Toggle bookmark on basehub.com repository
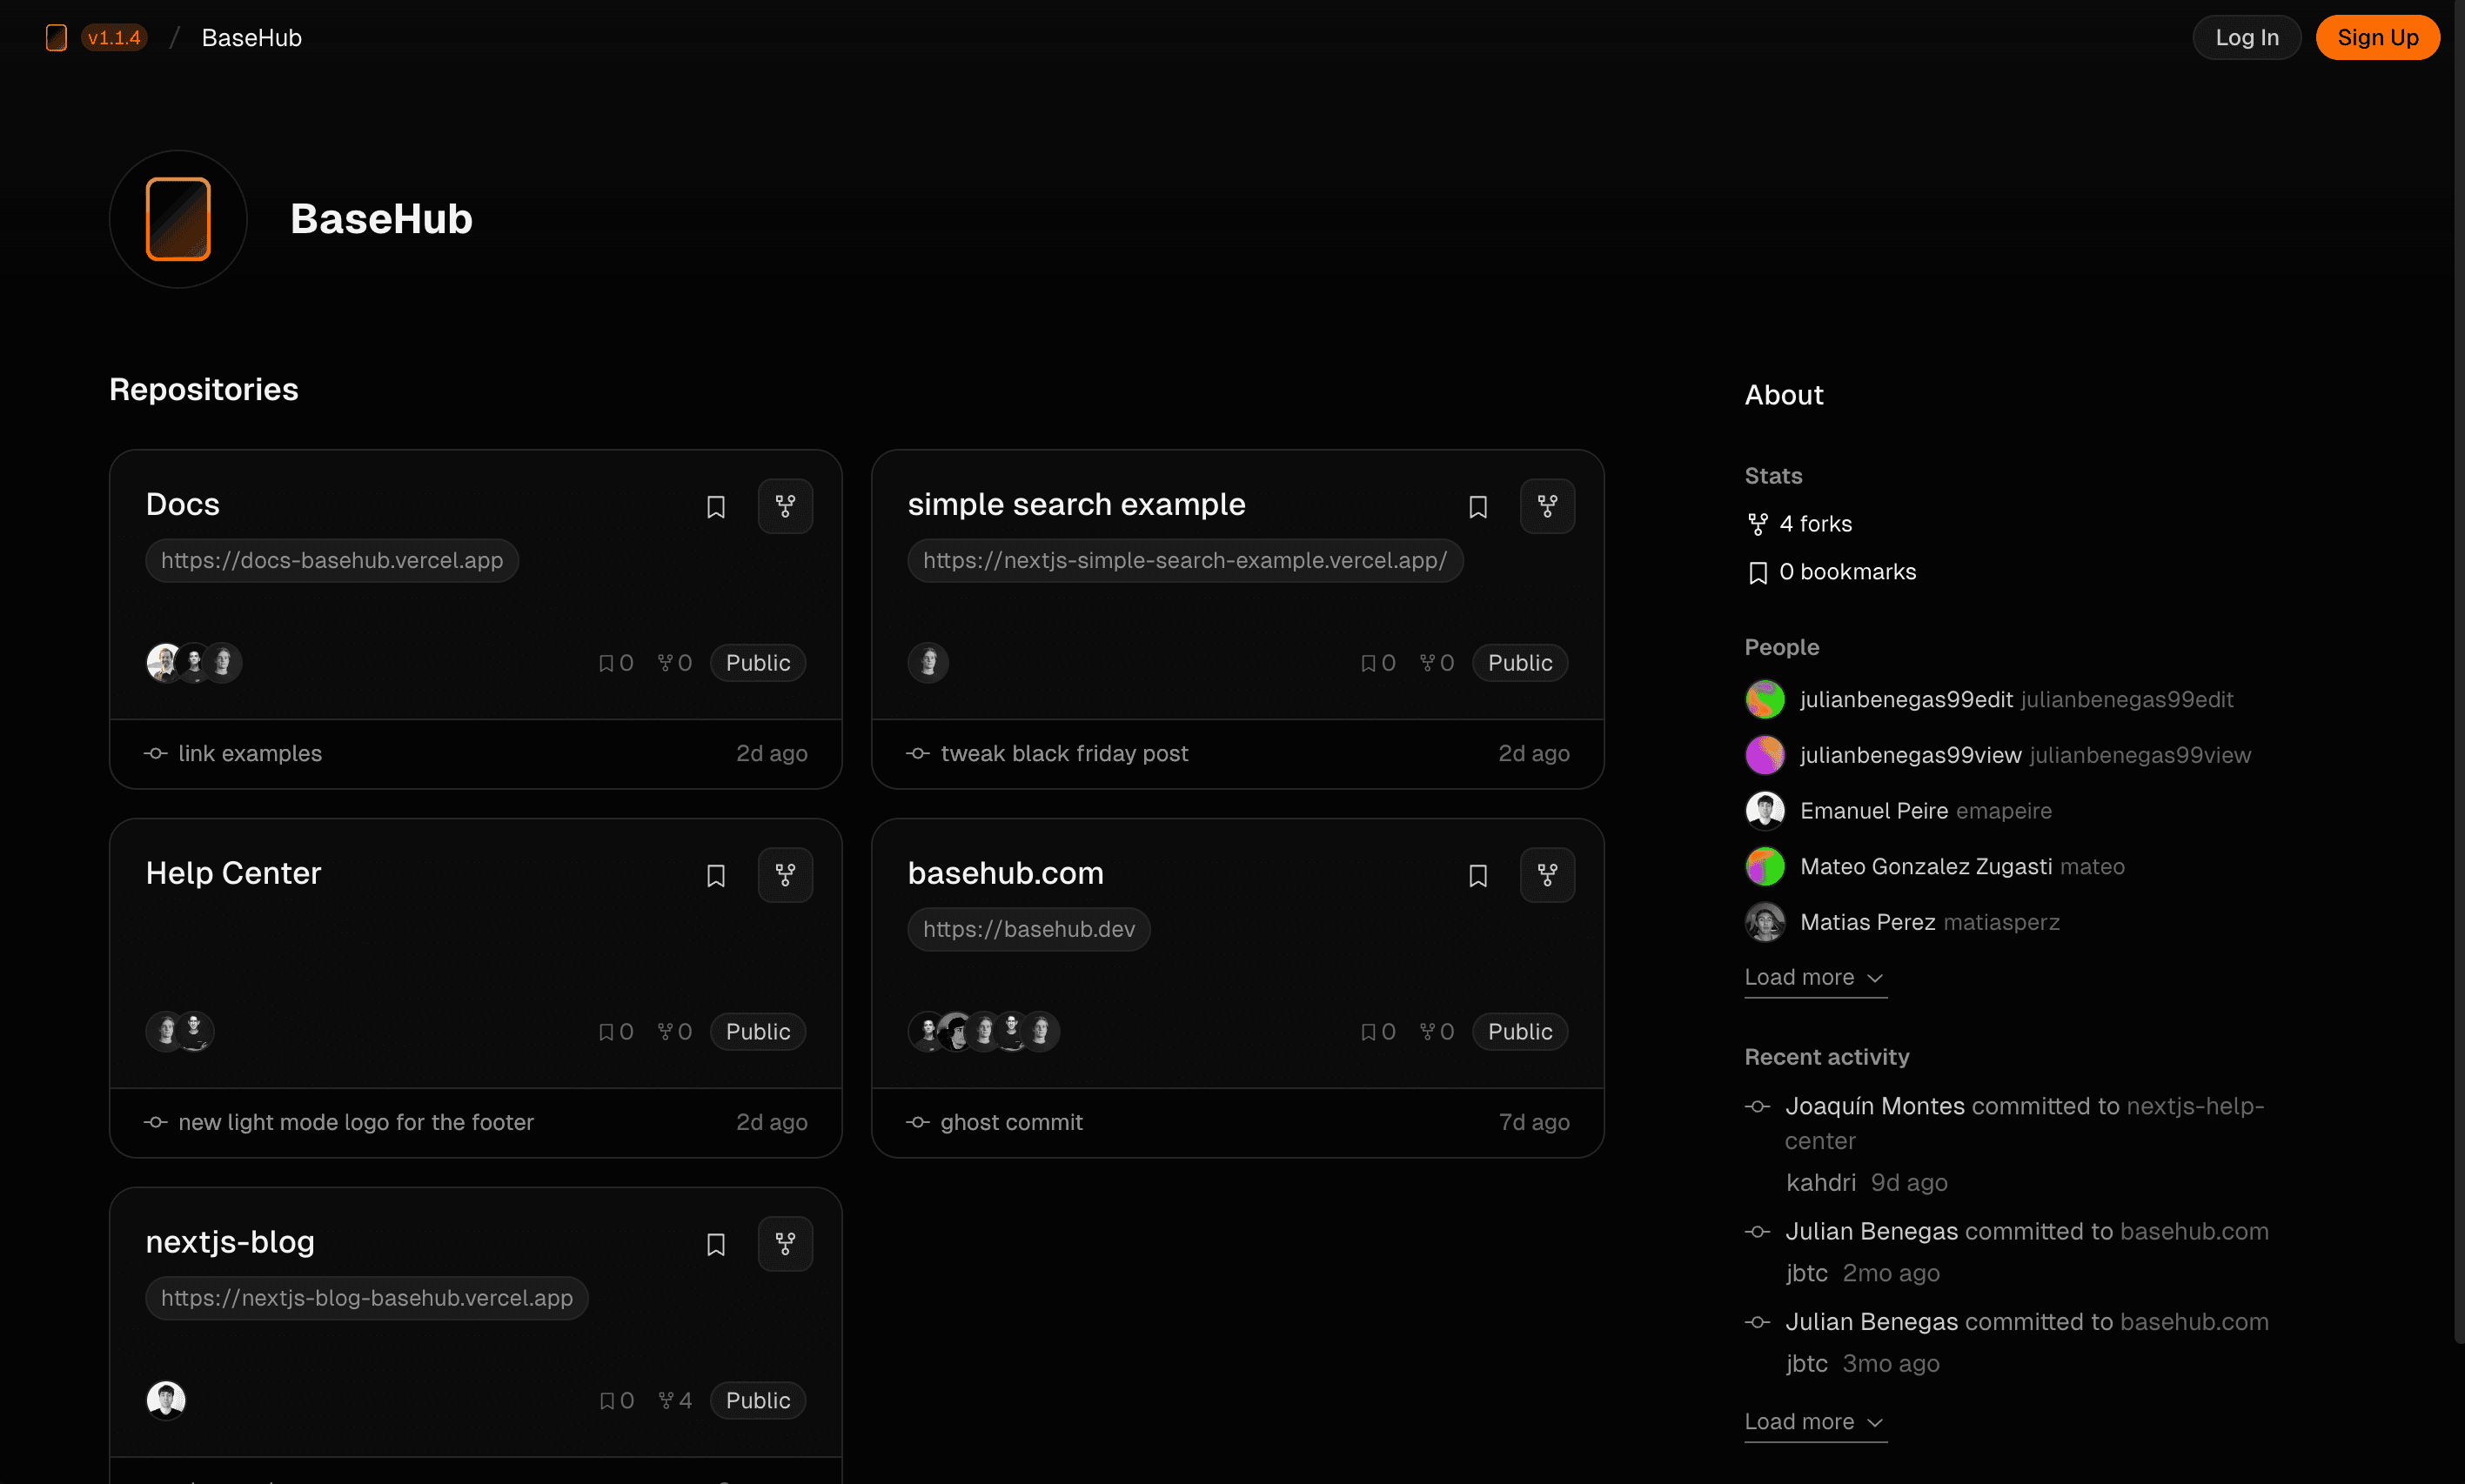Screen dimensions: 2465x1484 1478,876
